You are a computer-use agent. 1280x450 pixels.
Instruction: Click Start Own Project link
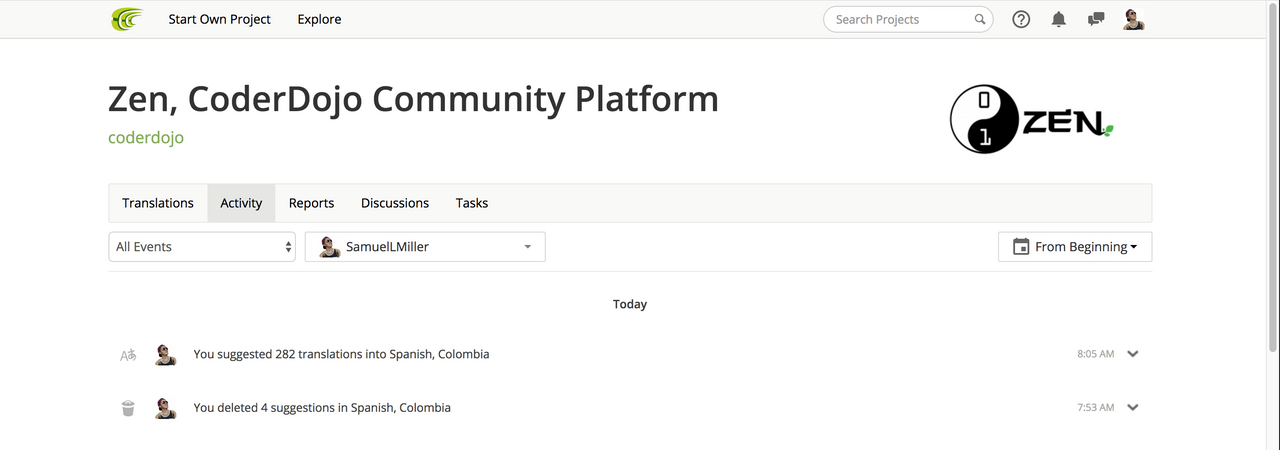tap(219, 19)
